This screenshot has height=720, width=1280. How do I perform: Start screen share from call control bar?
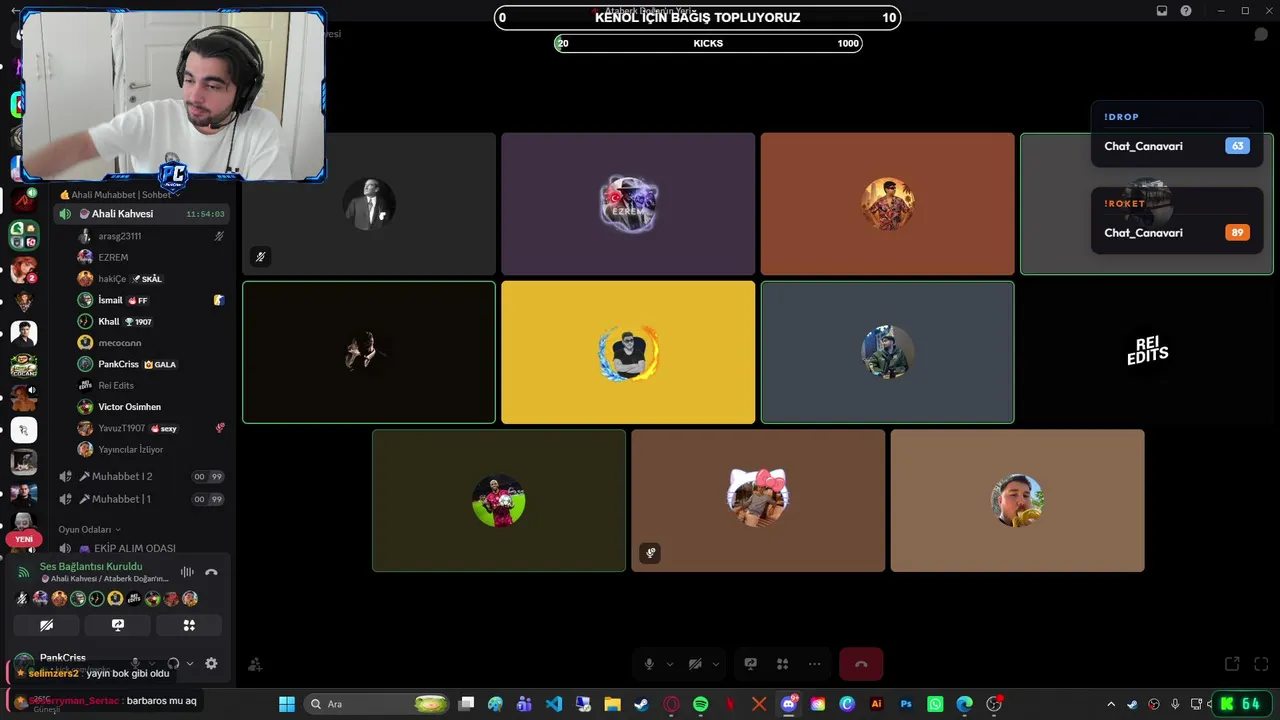[x=751, y=664]
